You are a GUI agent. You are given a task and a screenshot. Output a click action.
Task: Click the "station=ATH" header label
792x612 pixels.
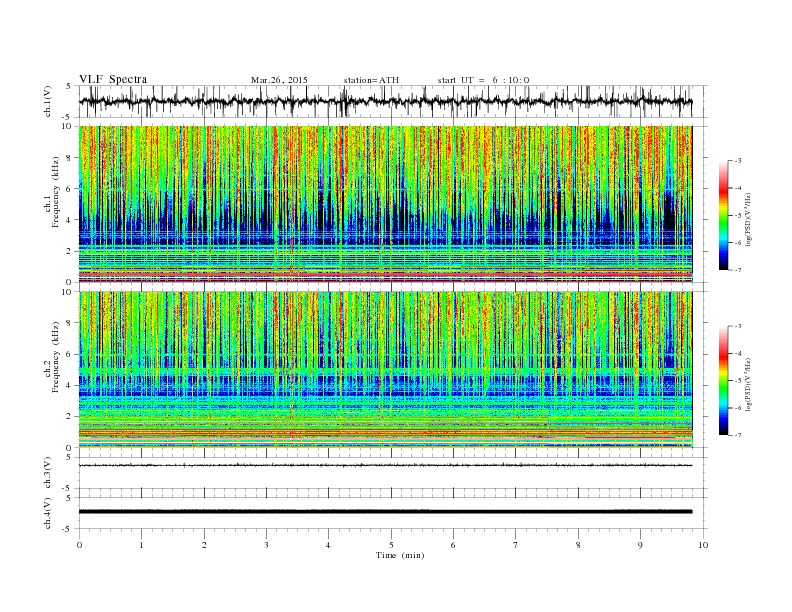point(371,80)
